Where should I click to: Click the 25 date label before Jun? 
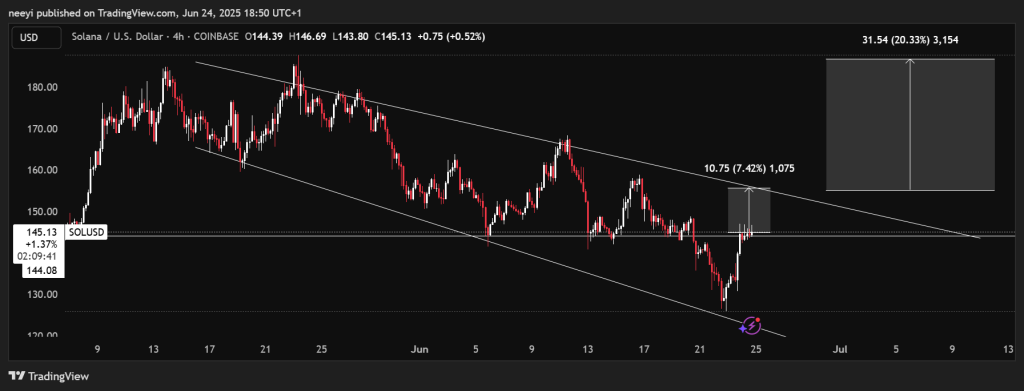coord(321,350)
